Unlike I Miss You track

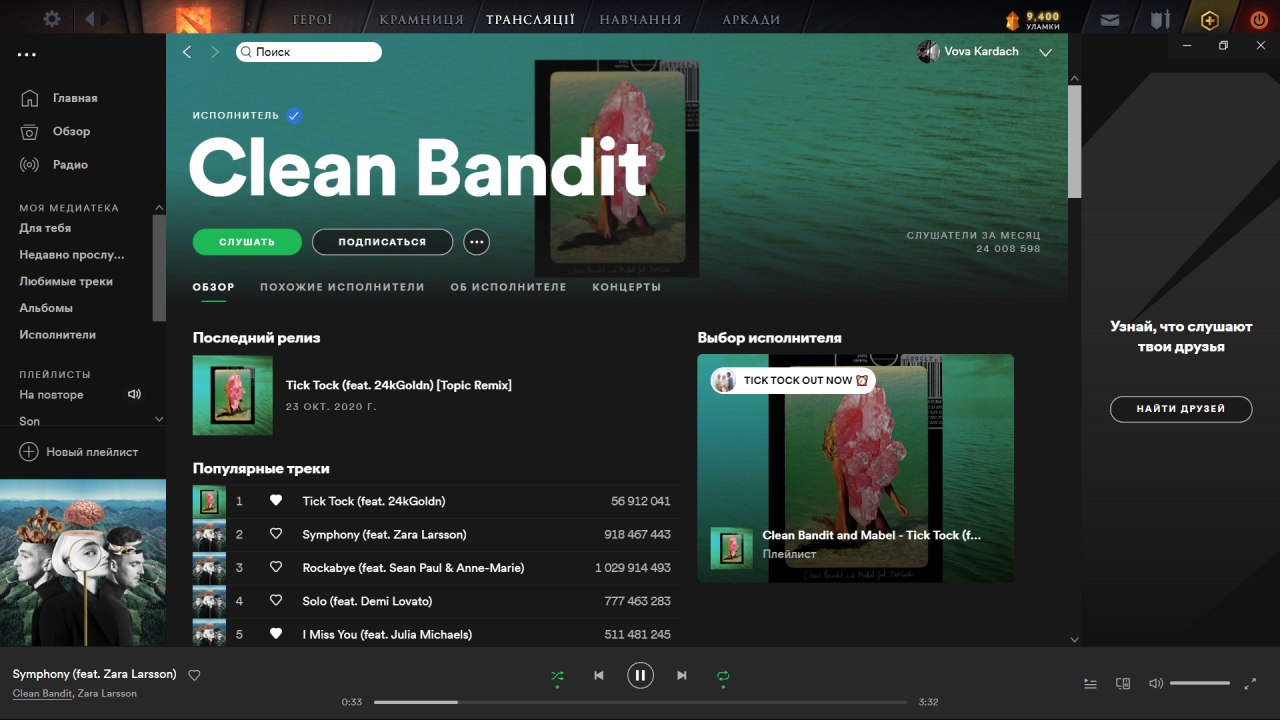coord(276,634)
